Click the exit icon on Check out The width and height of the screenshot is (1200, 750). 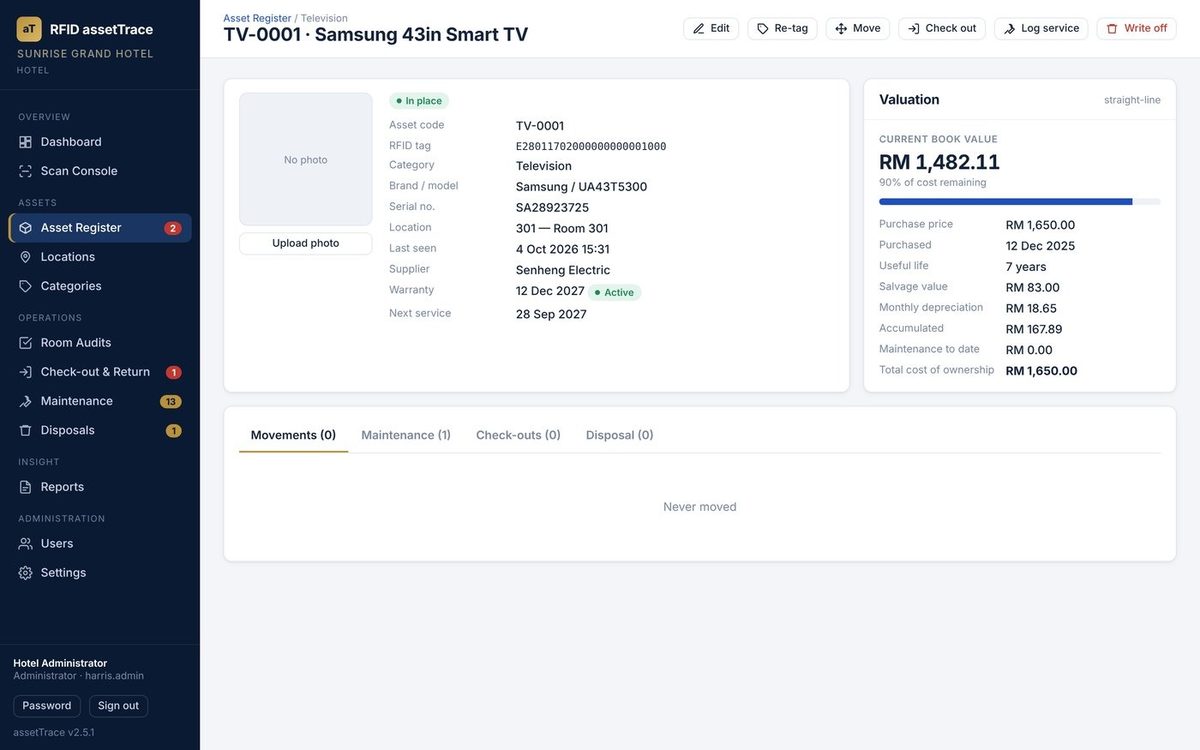click(914, 29)
